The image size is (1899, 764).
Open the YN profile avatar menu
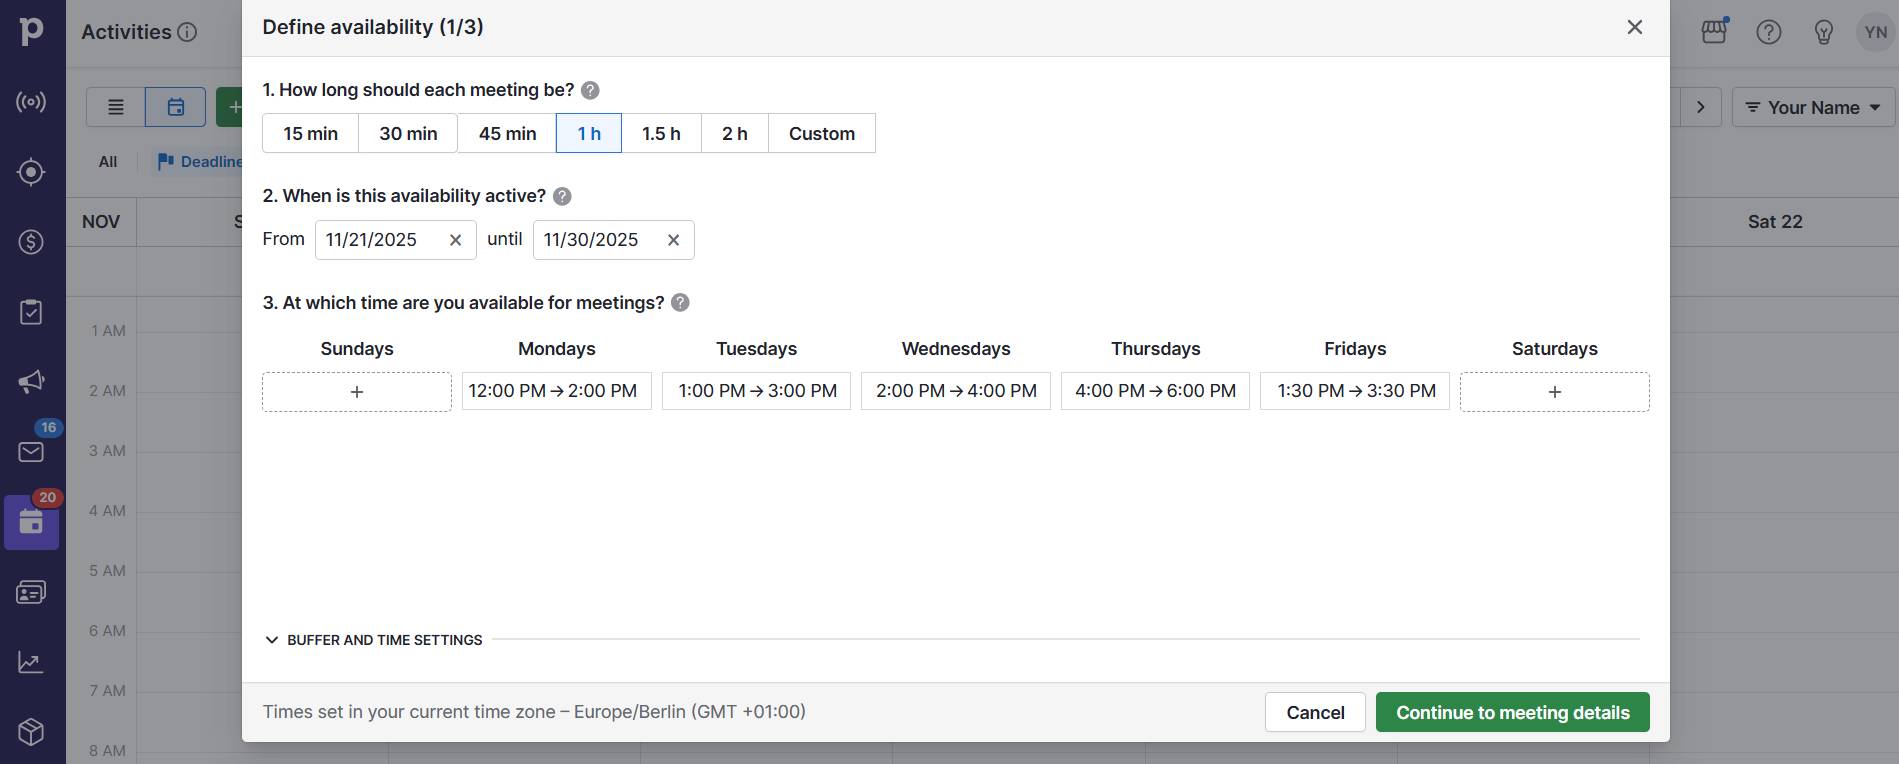[1875, 31]
